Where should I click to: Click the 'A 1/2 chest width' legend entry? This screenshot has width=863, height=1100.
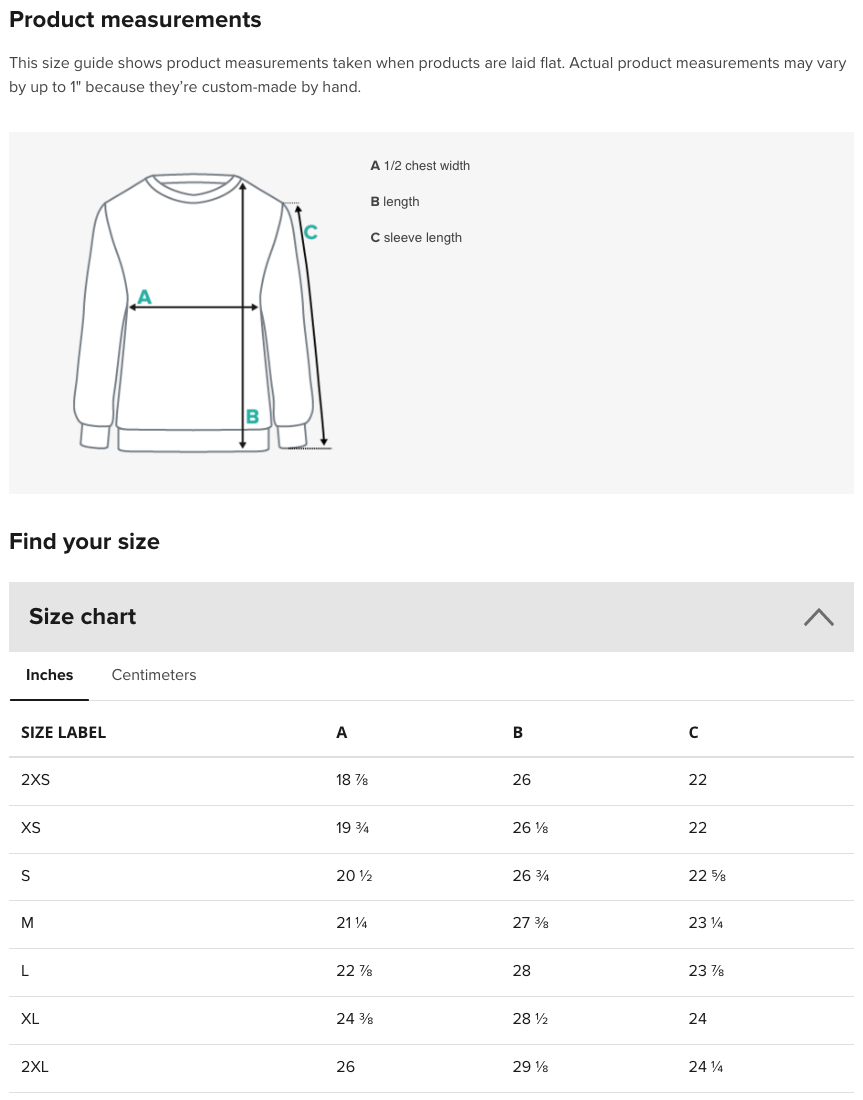click(420, 166)
